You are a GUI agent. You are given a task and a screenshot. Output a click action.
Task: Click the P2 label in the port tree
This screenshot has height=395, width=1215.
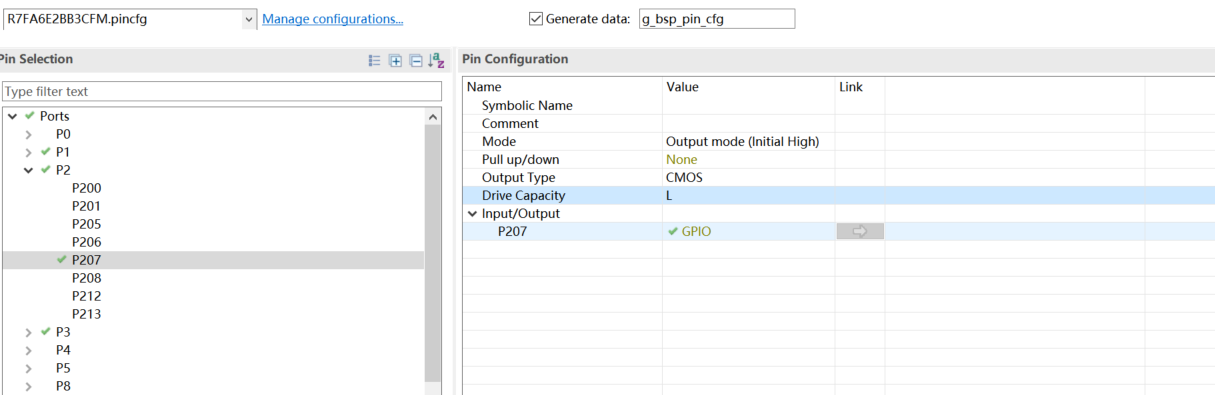[63, 170]
